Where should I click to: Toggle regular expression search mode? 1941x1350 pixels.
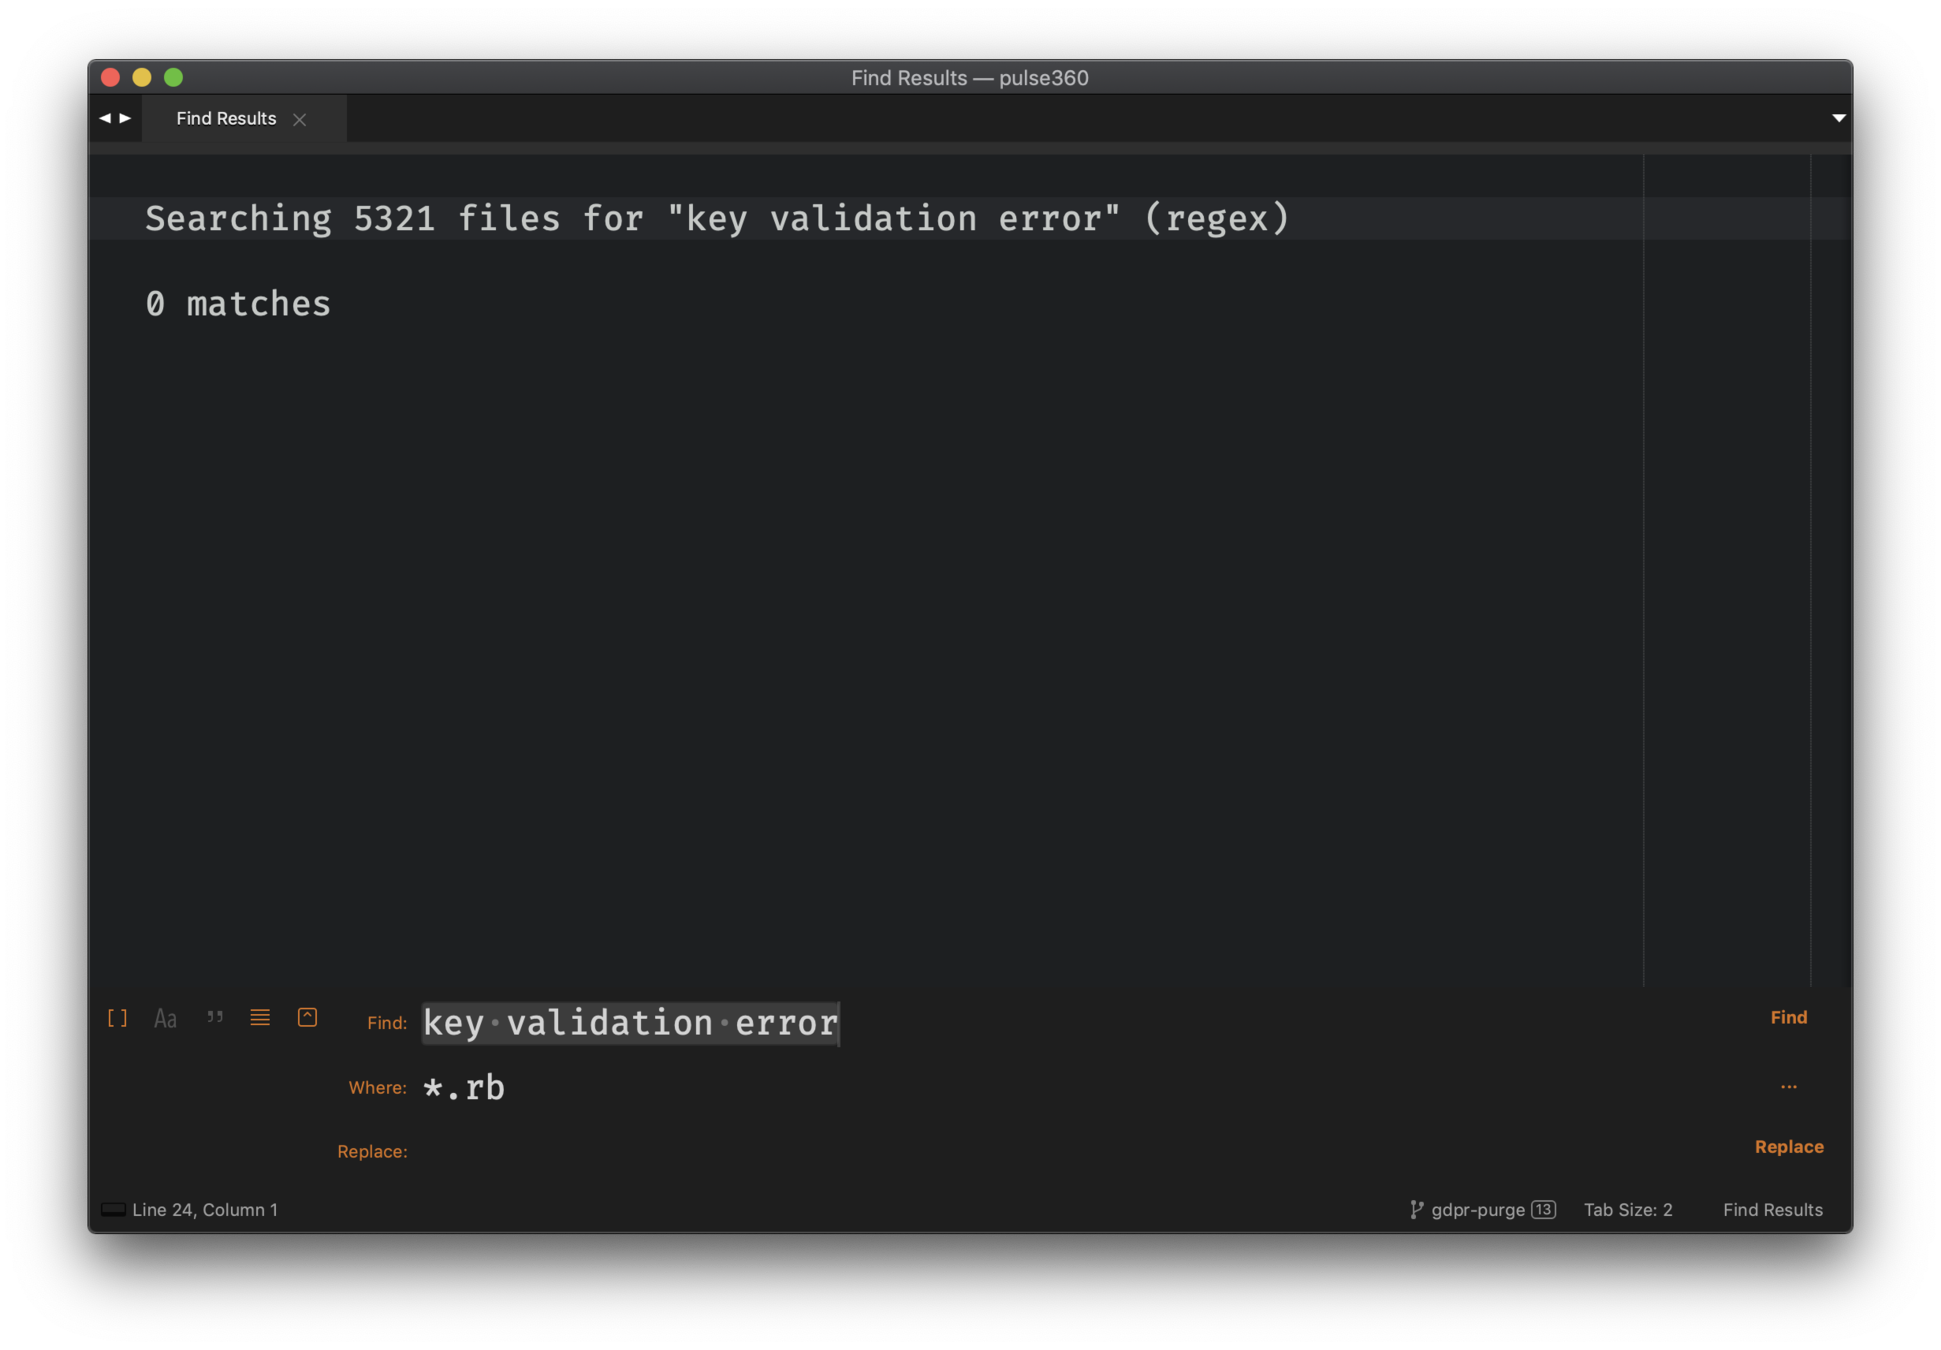[x=117, y=1018]
